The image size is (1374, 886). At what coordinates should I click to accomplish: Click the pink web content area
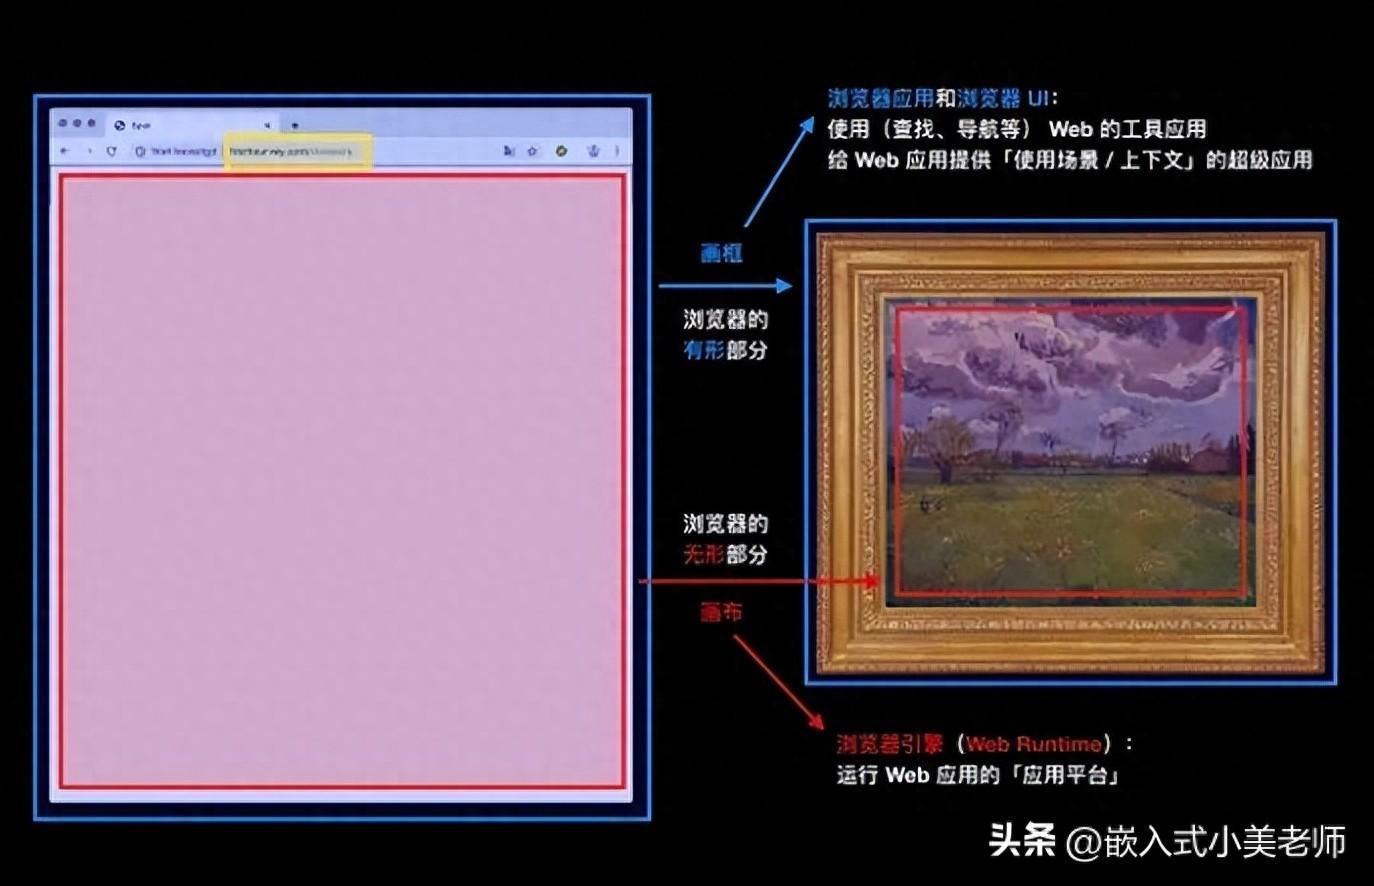pyautogui.click(x=342, y=481)
